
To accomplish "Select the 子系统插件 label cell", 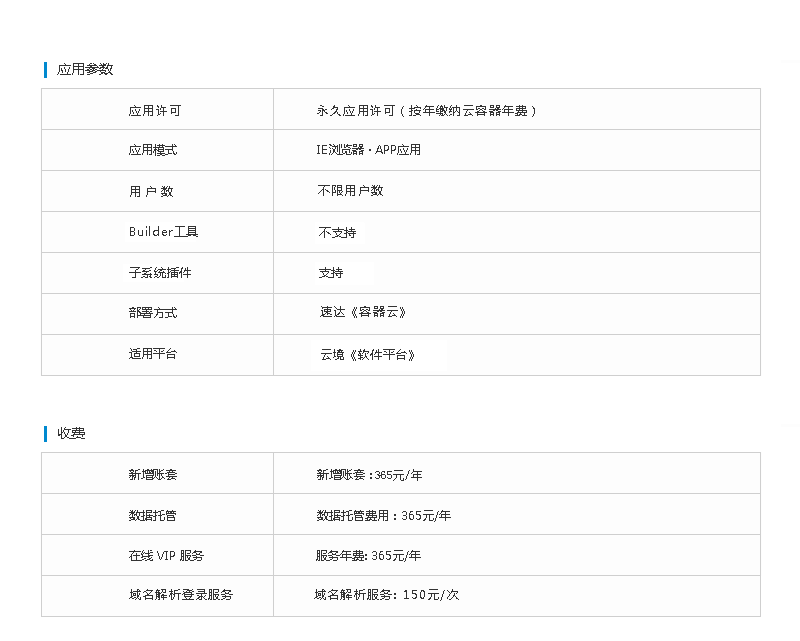I will click(159, 273).
